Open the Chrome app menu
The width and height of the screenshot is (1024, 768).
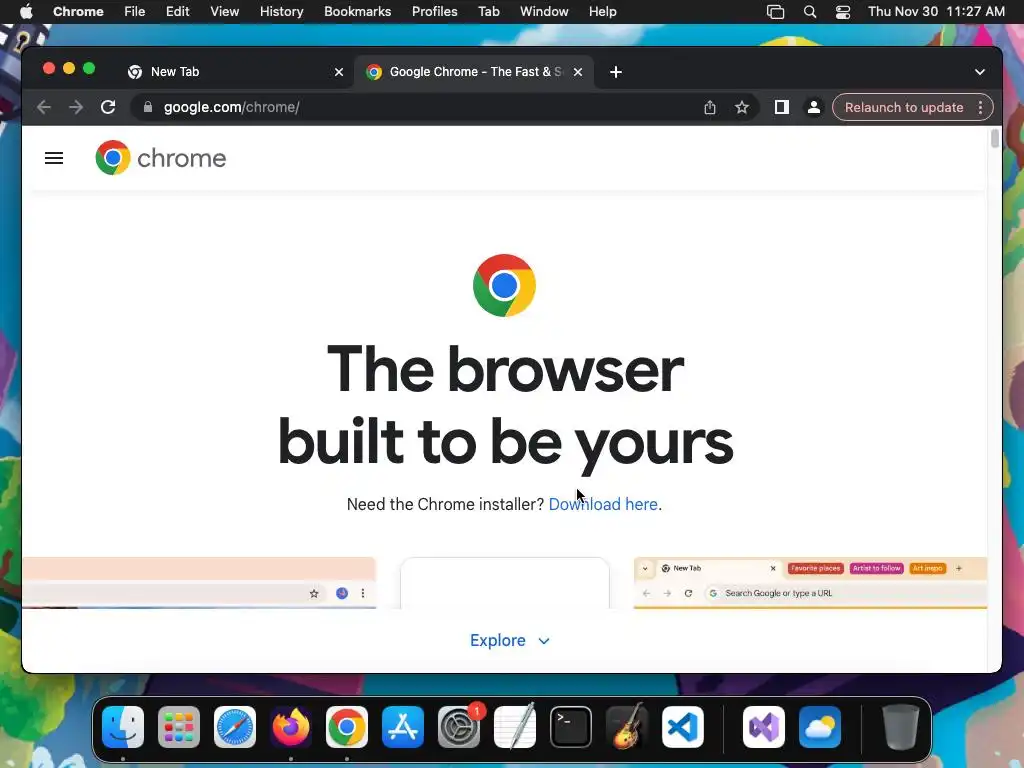(x=78, y=12)
